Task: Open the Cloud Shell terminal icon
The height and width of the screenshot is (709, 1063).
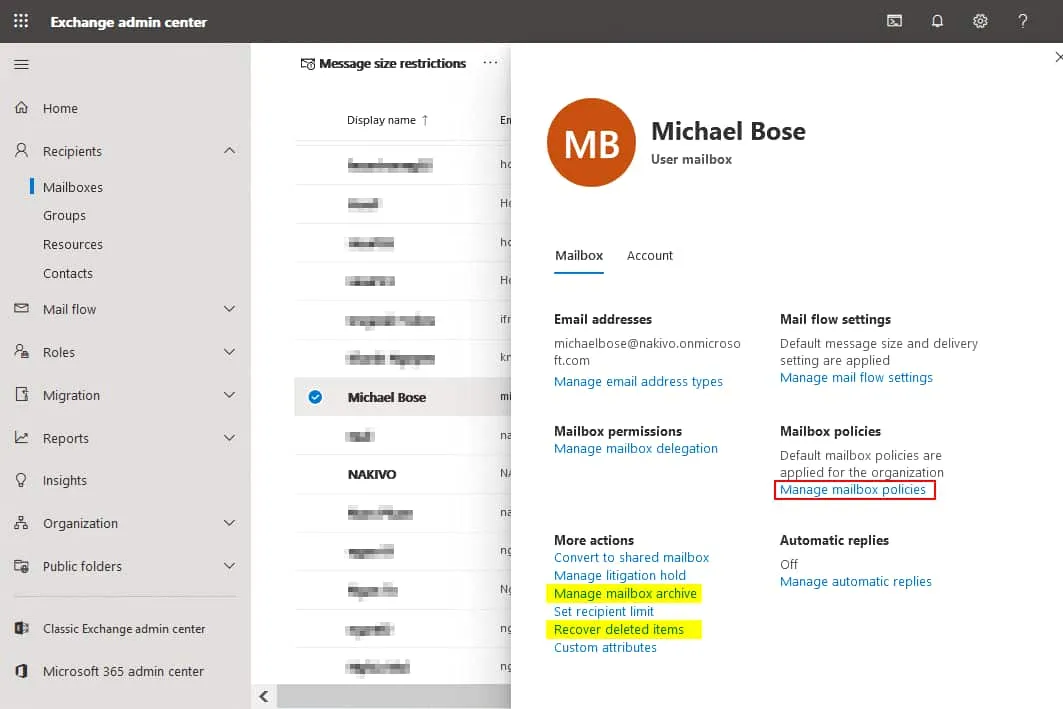Action: click(x=894, y=21)
